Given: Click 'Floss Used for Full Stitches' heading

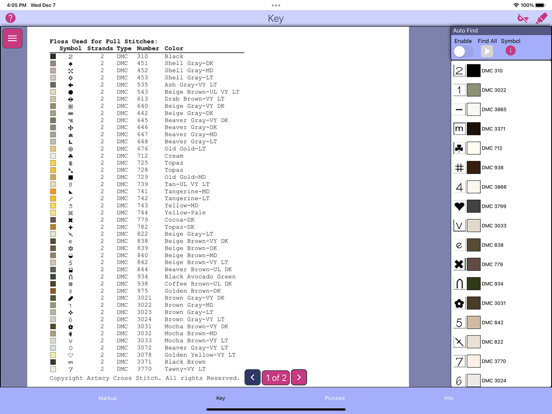Looking at the screenshot, I should point(104,41).
